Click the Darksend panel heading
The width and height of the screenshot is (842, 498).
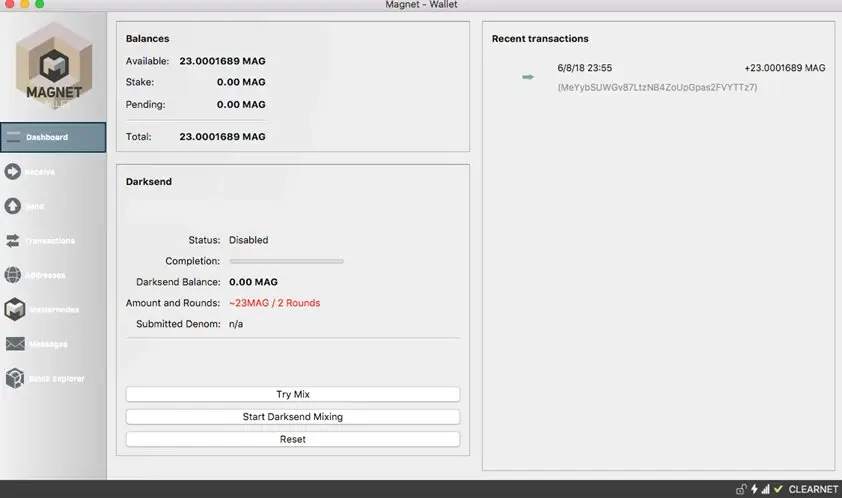149,182
